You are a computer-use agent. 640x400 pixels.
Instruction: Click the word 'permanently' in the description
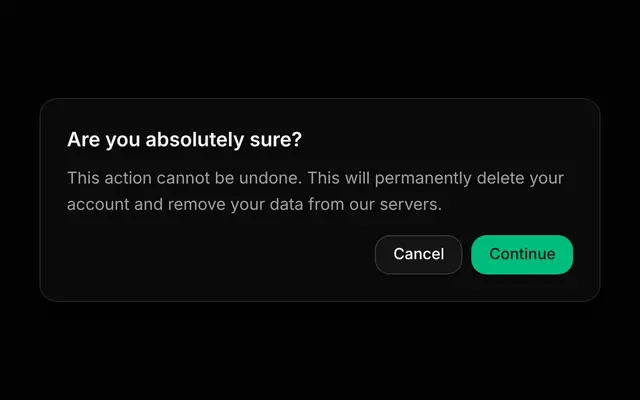tap(423, 179)
